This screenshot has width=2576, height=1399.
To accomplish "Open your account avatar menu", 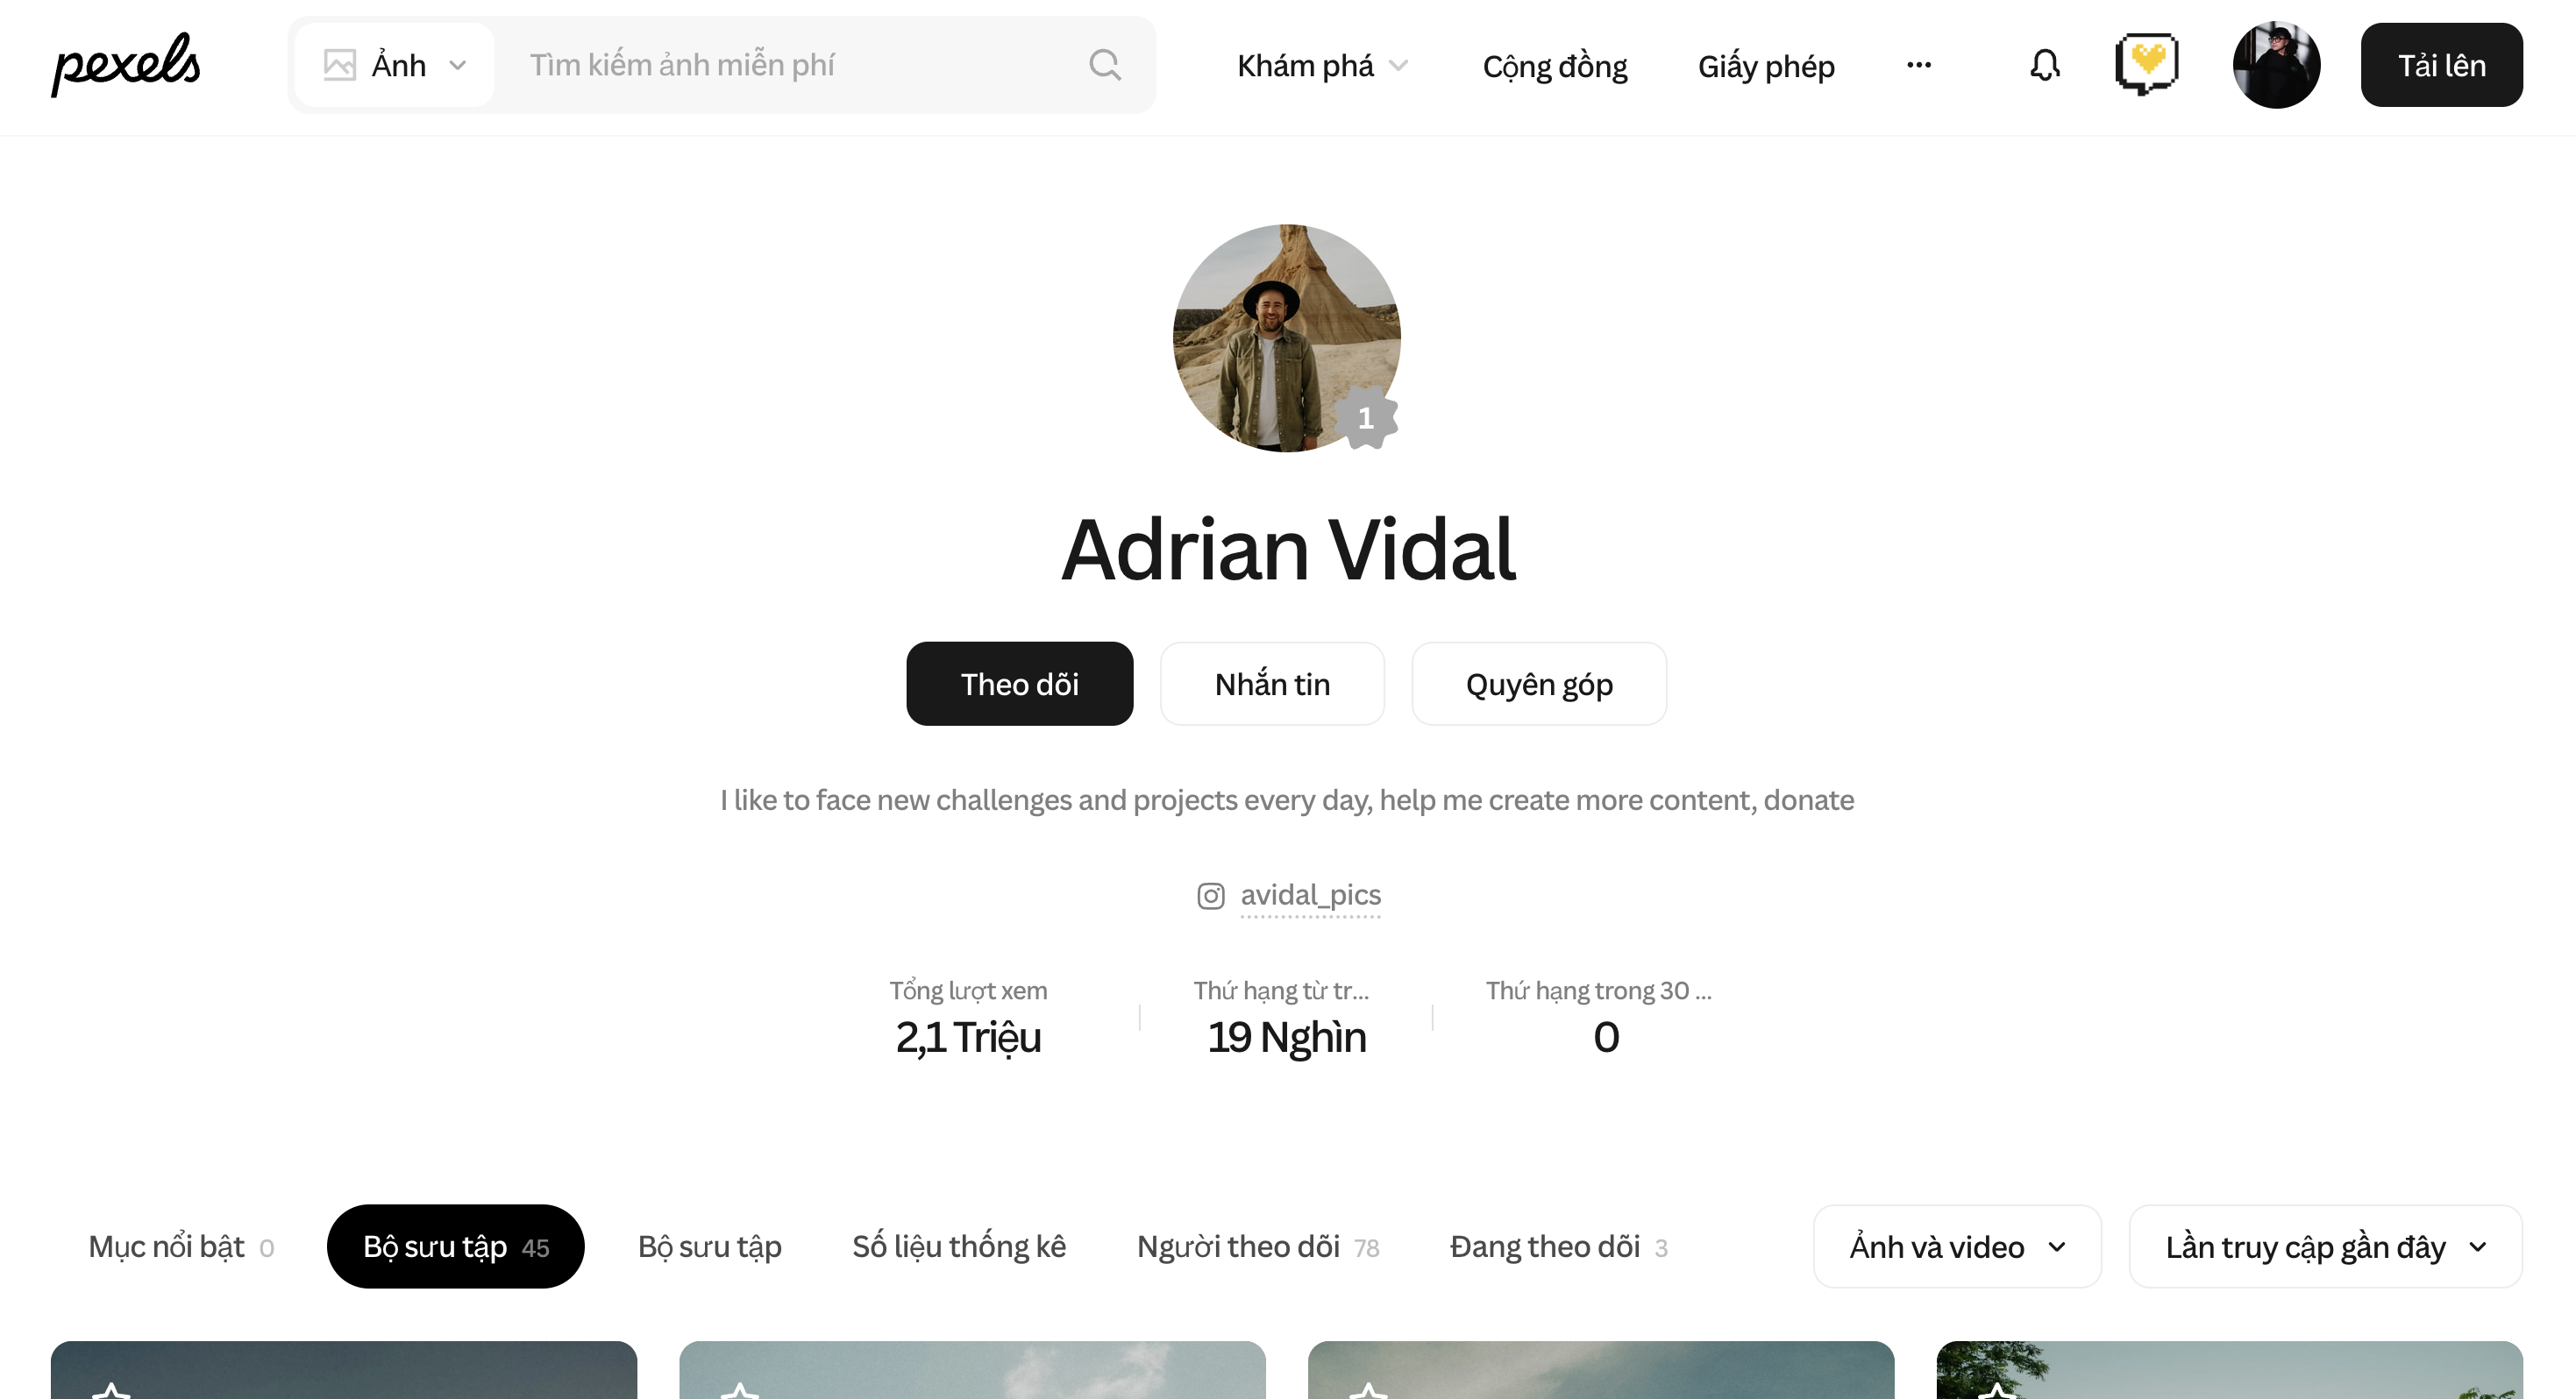I will coord(2276,65).
